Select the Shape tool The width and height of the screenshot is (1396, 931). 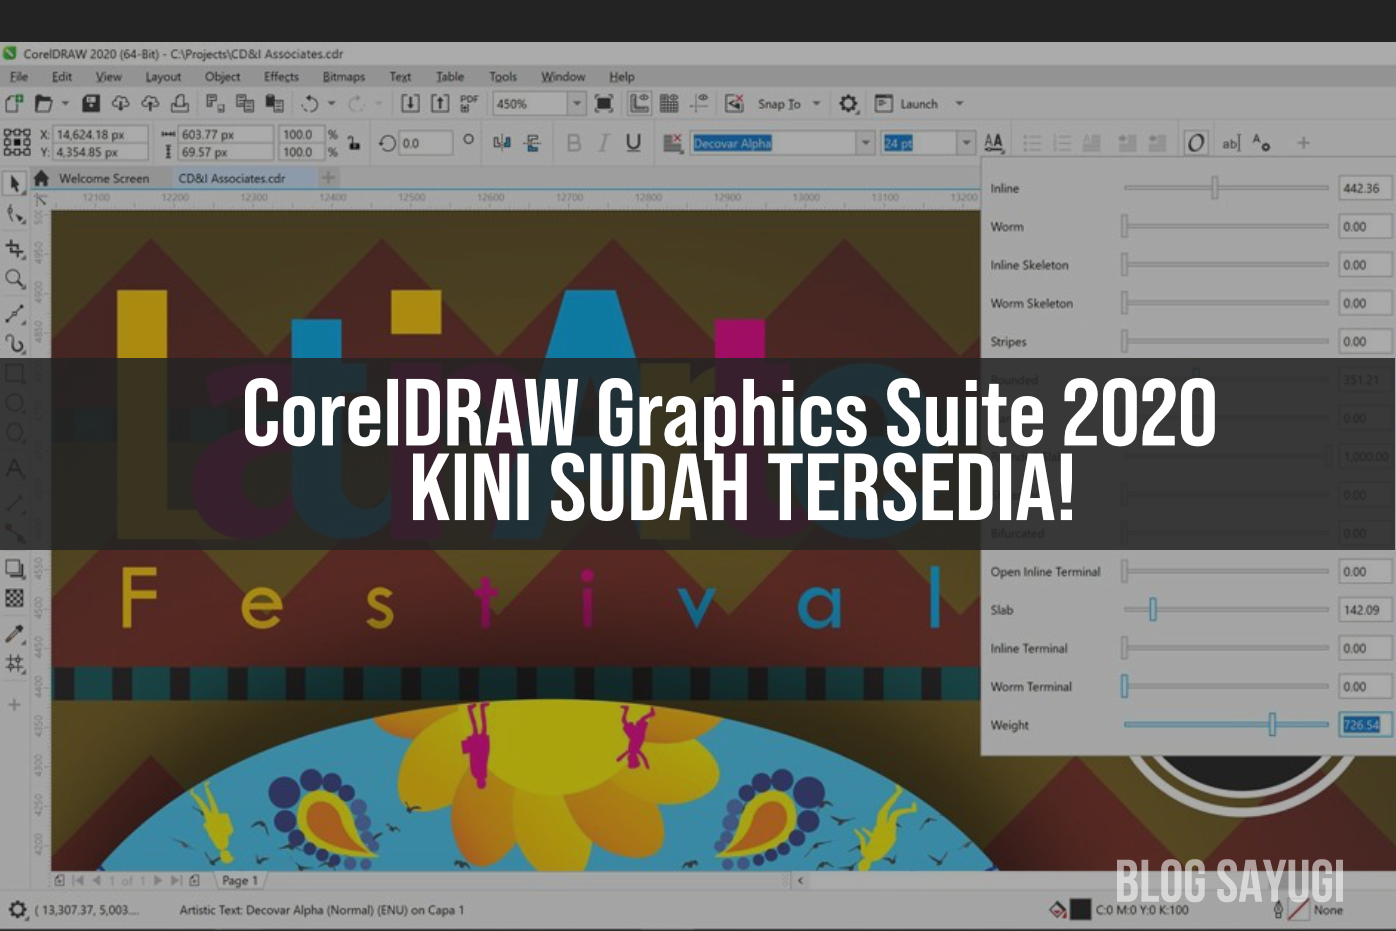click(15, 215)
